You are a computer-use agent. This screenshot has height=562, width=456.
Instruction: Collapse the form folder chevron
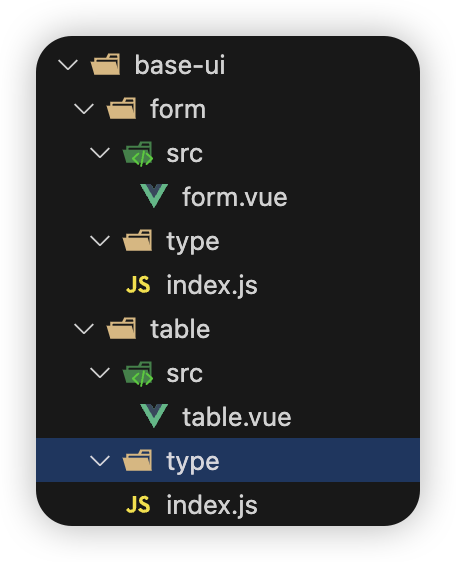(x=84, y=109)
